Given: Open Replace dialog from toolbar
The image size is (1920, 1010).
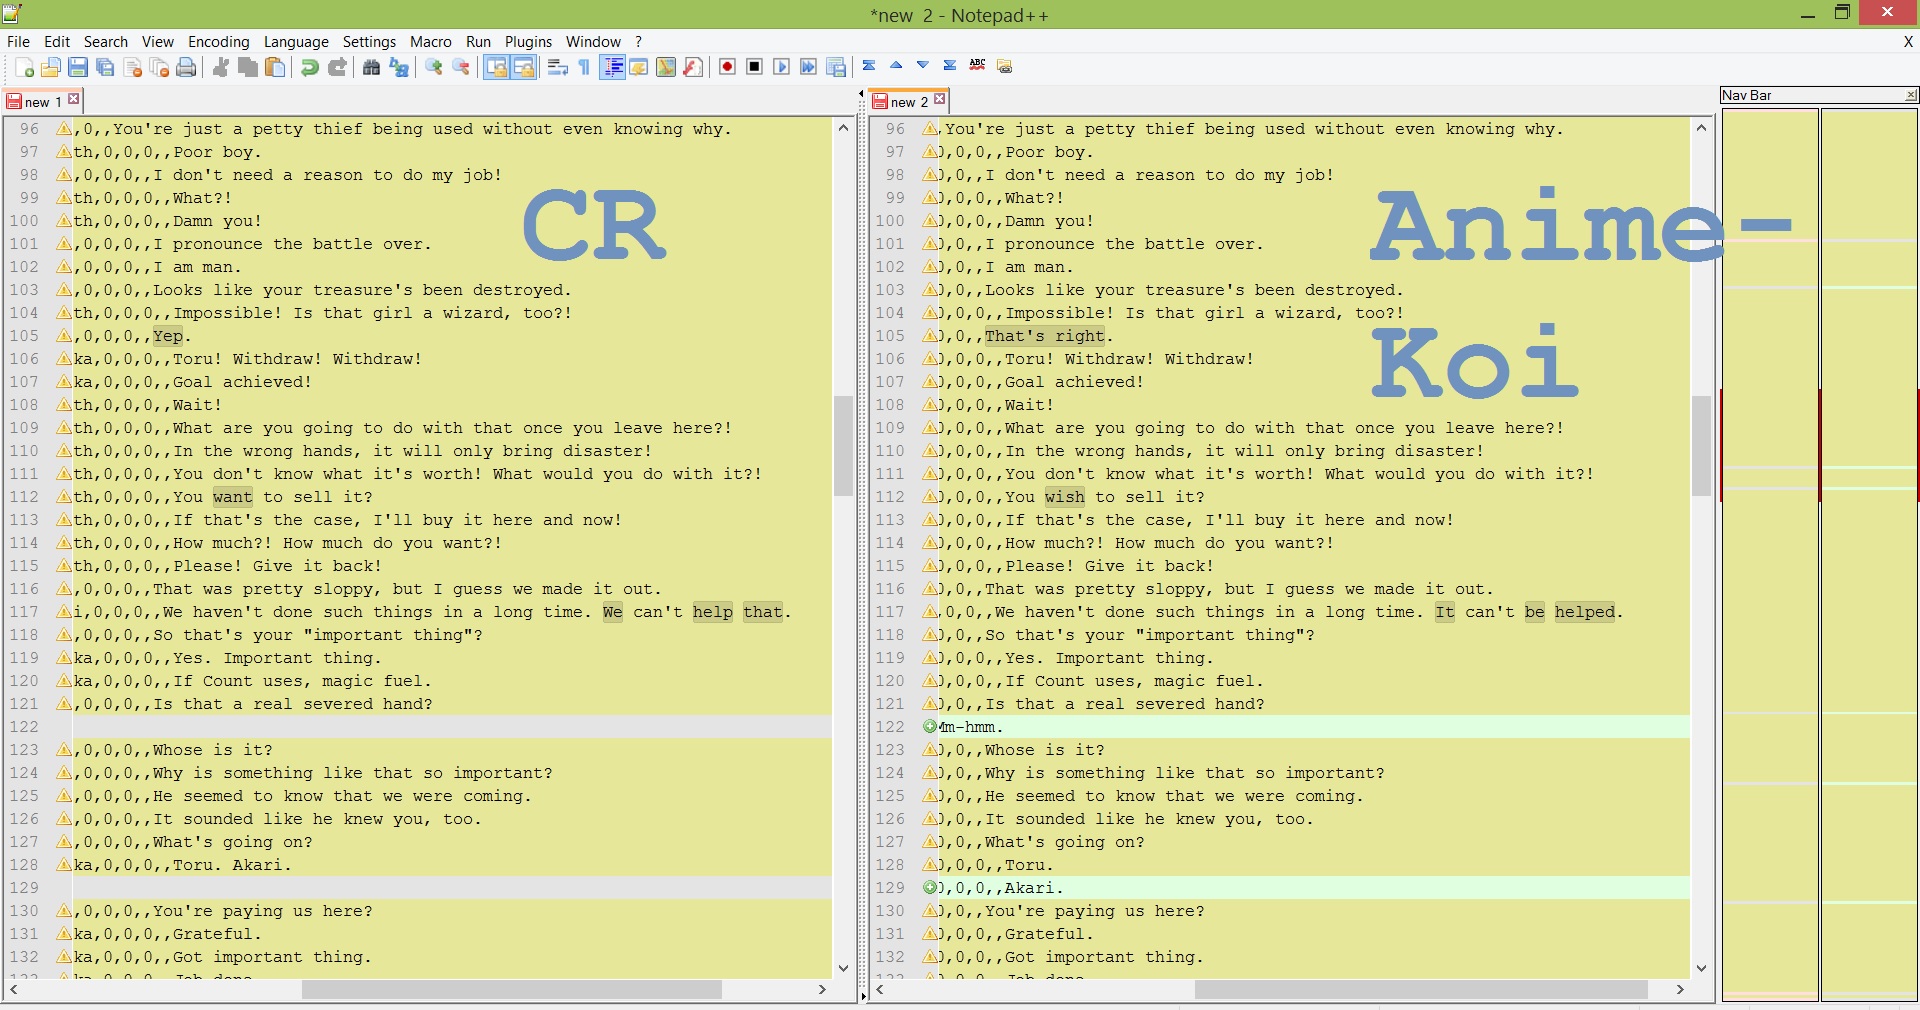Looking at the screenshot, I should tap(399, 67).
